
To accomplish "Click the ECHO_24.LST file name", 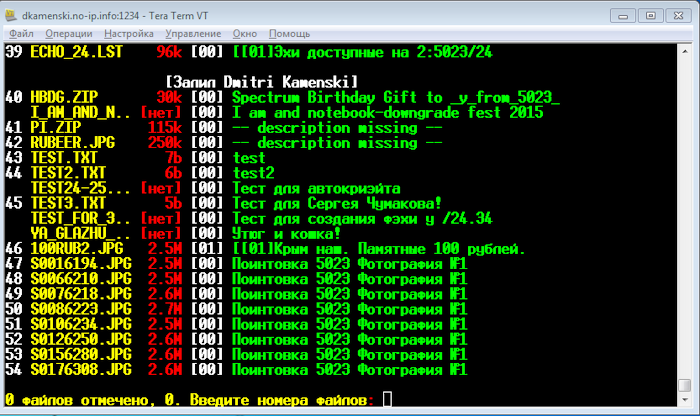I will (77, 51).
